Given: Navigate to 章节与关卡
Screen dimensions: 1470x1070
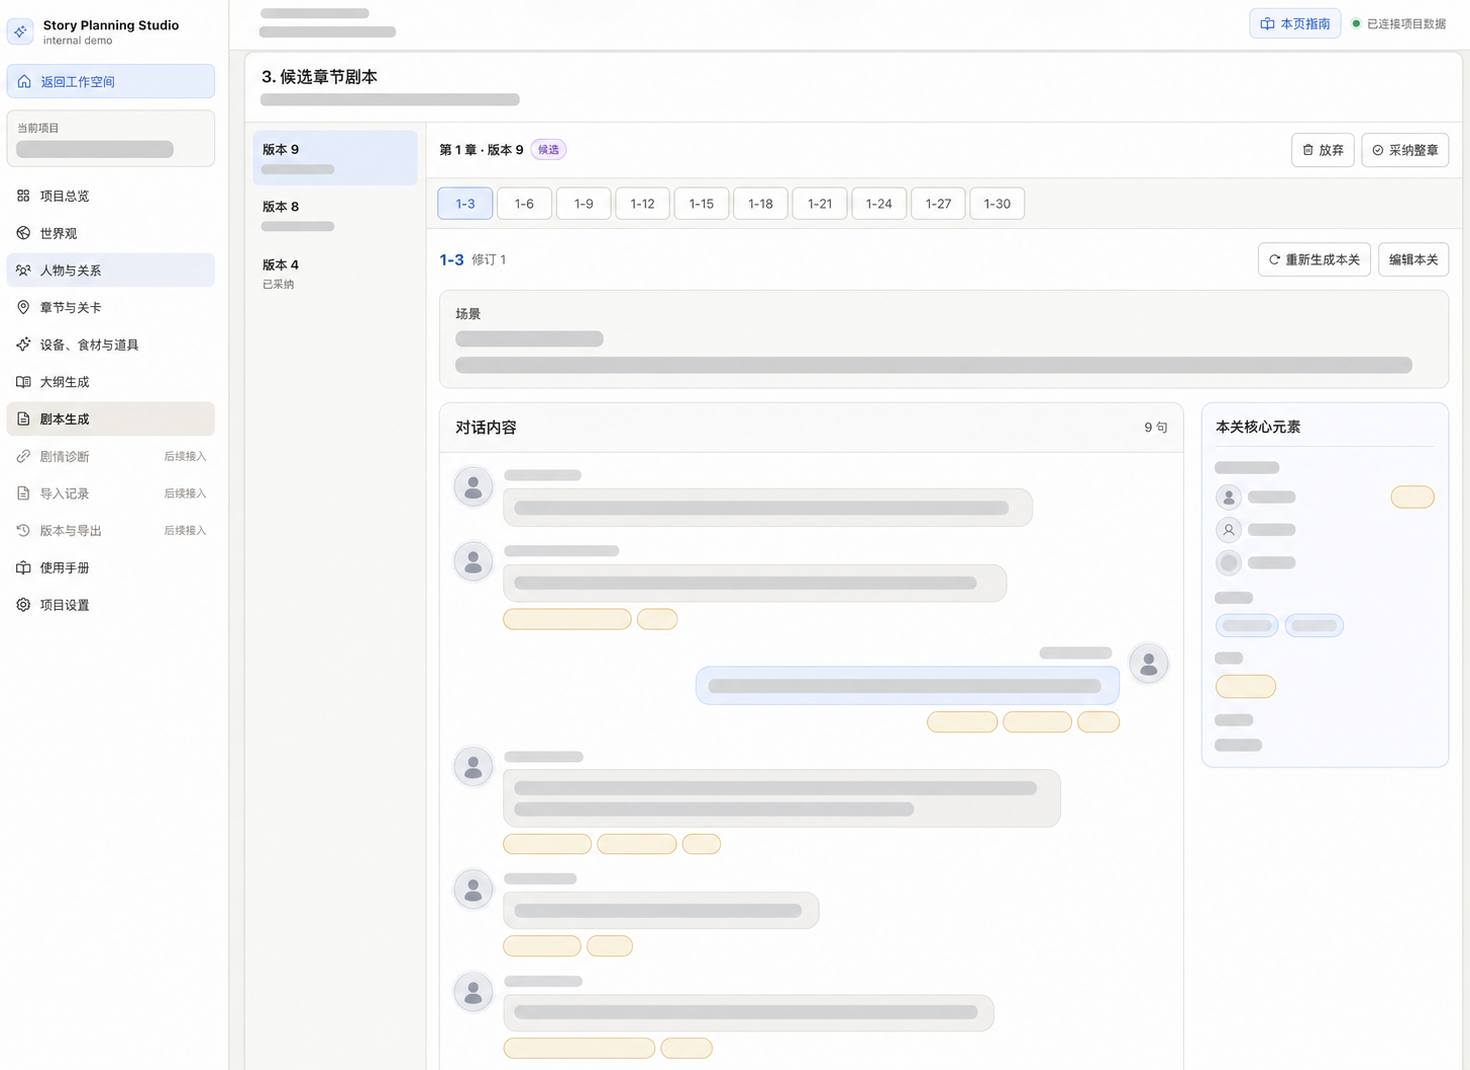Looking at the screenshot, I should (x=111, y=307).
